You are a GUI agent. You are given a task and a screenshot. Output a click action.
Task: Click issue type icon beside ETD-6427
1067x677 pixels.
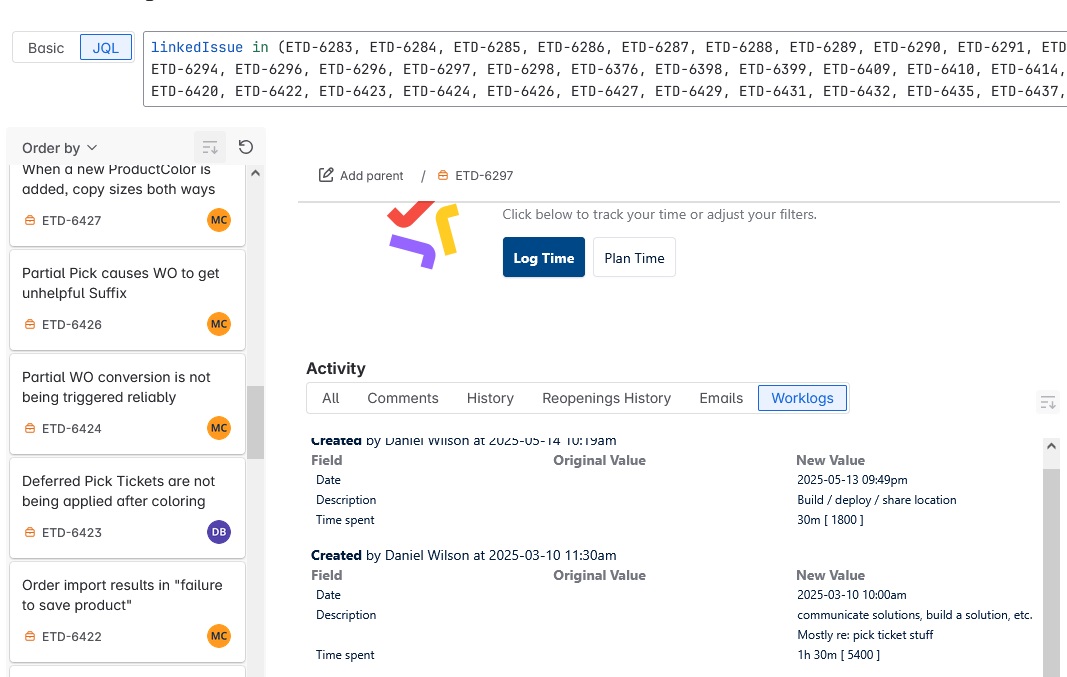(x=30, y=220)
